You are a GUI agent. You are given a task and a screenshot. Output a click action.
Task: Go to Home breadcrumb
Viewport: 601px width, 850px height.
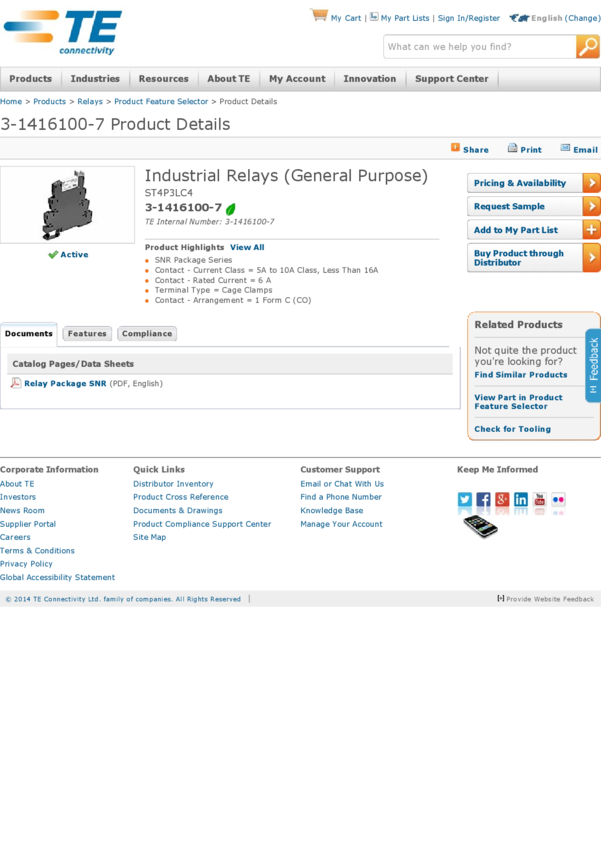(x=11, y=101)
